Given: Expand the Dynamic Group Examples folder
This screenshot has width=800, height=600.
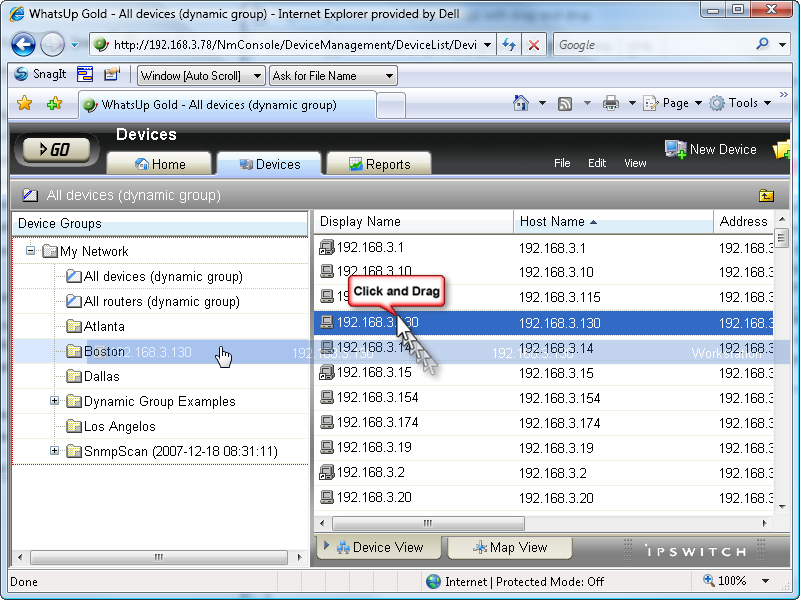Looking at the screenshot, I should tap(55, 401).
